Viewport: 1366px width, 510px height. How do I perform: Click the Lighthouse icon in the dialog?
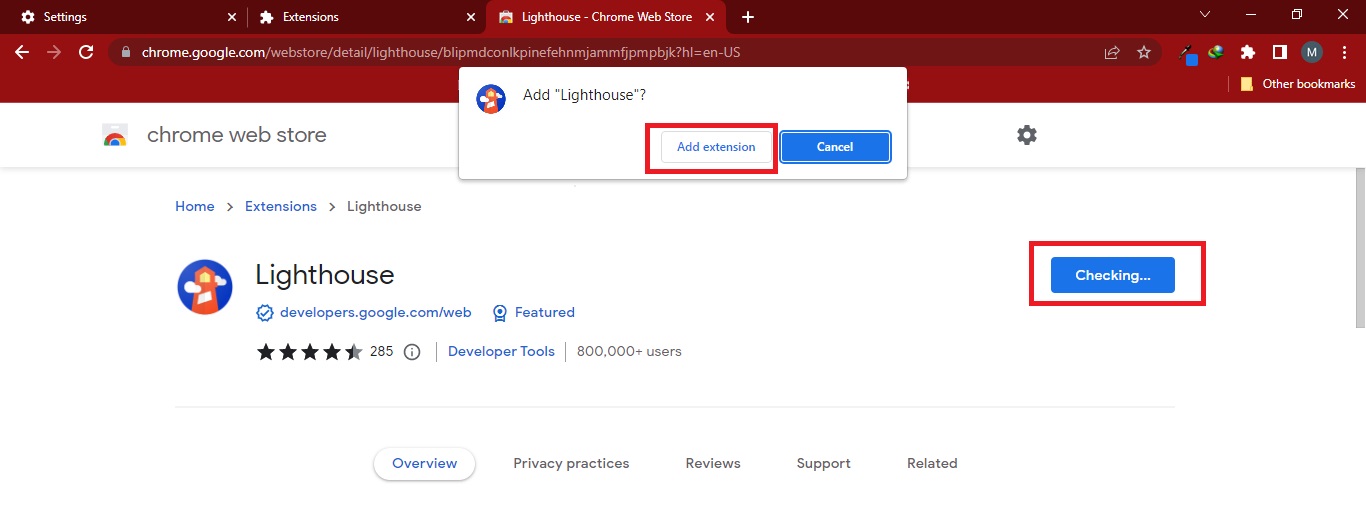pyautogui.click(x=491, y=99)
